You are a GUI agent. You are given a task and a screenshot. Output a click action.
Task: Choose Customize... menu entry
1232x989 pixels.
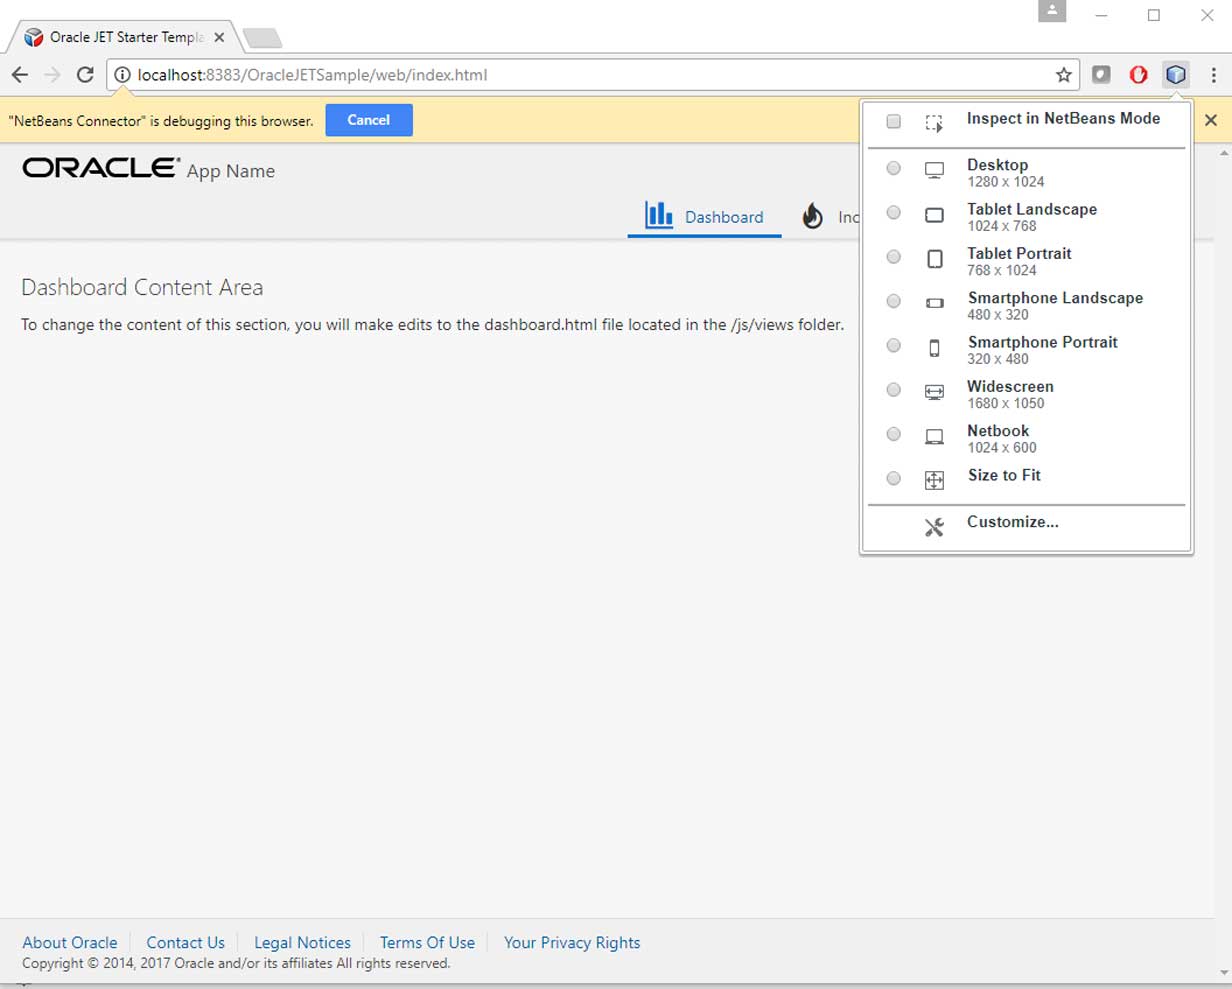coord(1027,527)
